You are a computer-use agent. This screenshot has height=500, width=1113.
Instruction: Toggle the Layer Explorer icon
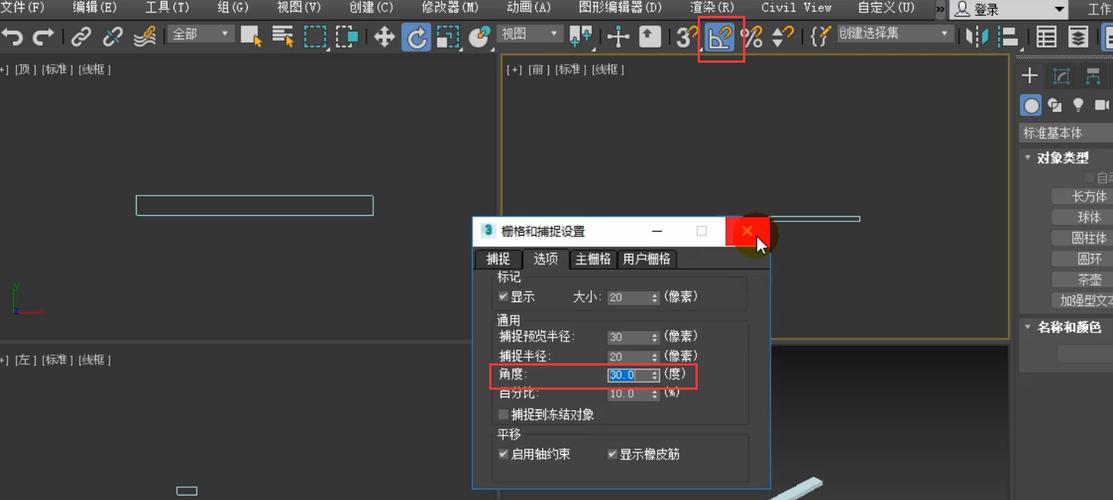coord(1078,37)
